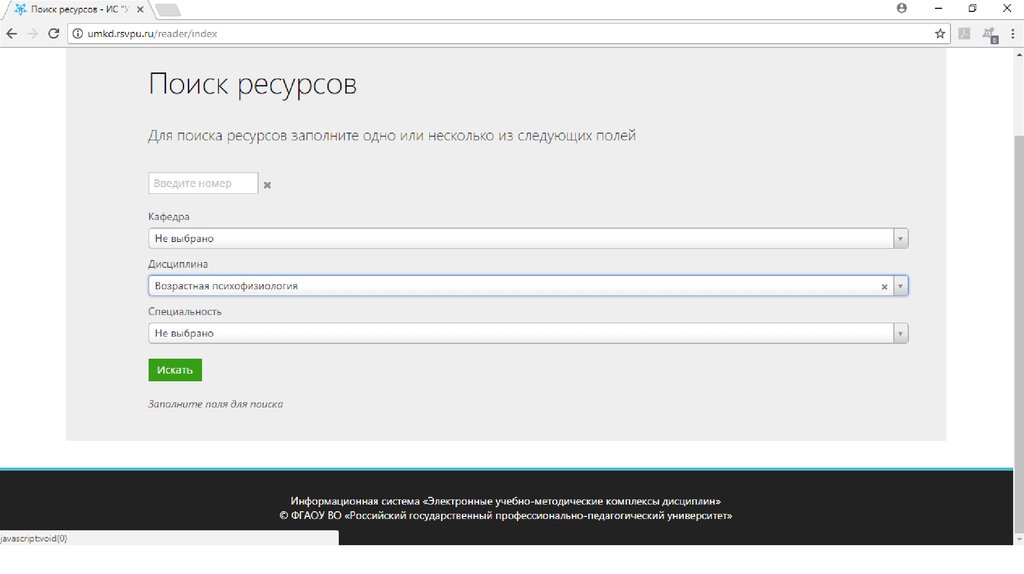
Task: Expand the Дисциплина dropdown arrow
Action: click(x=900, y=286)
